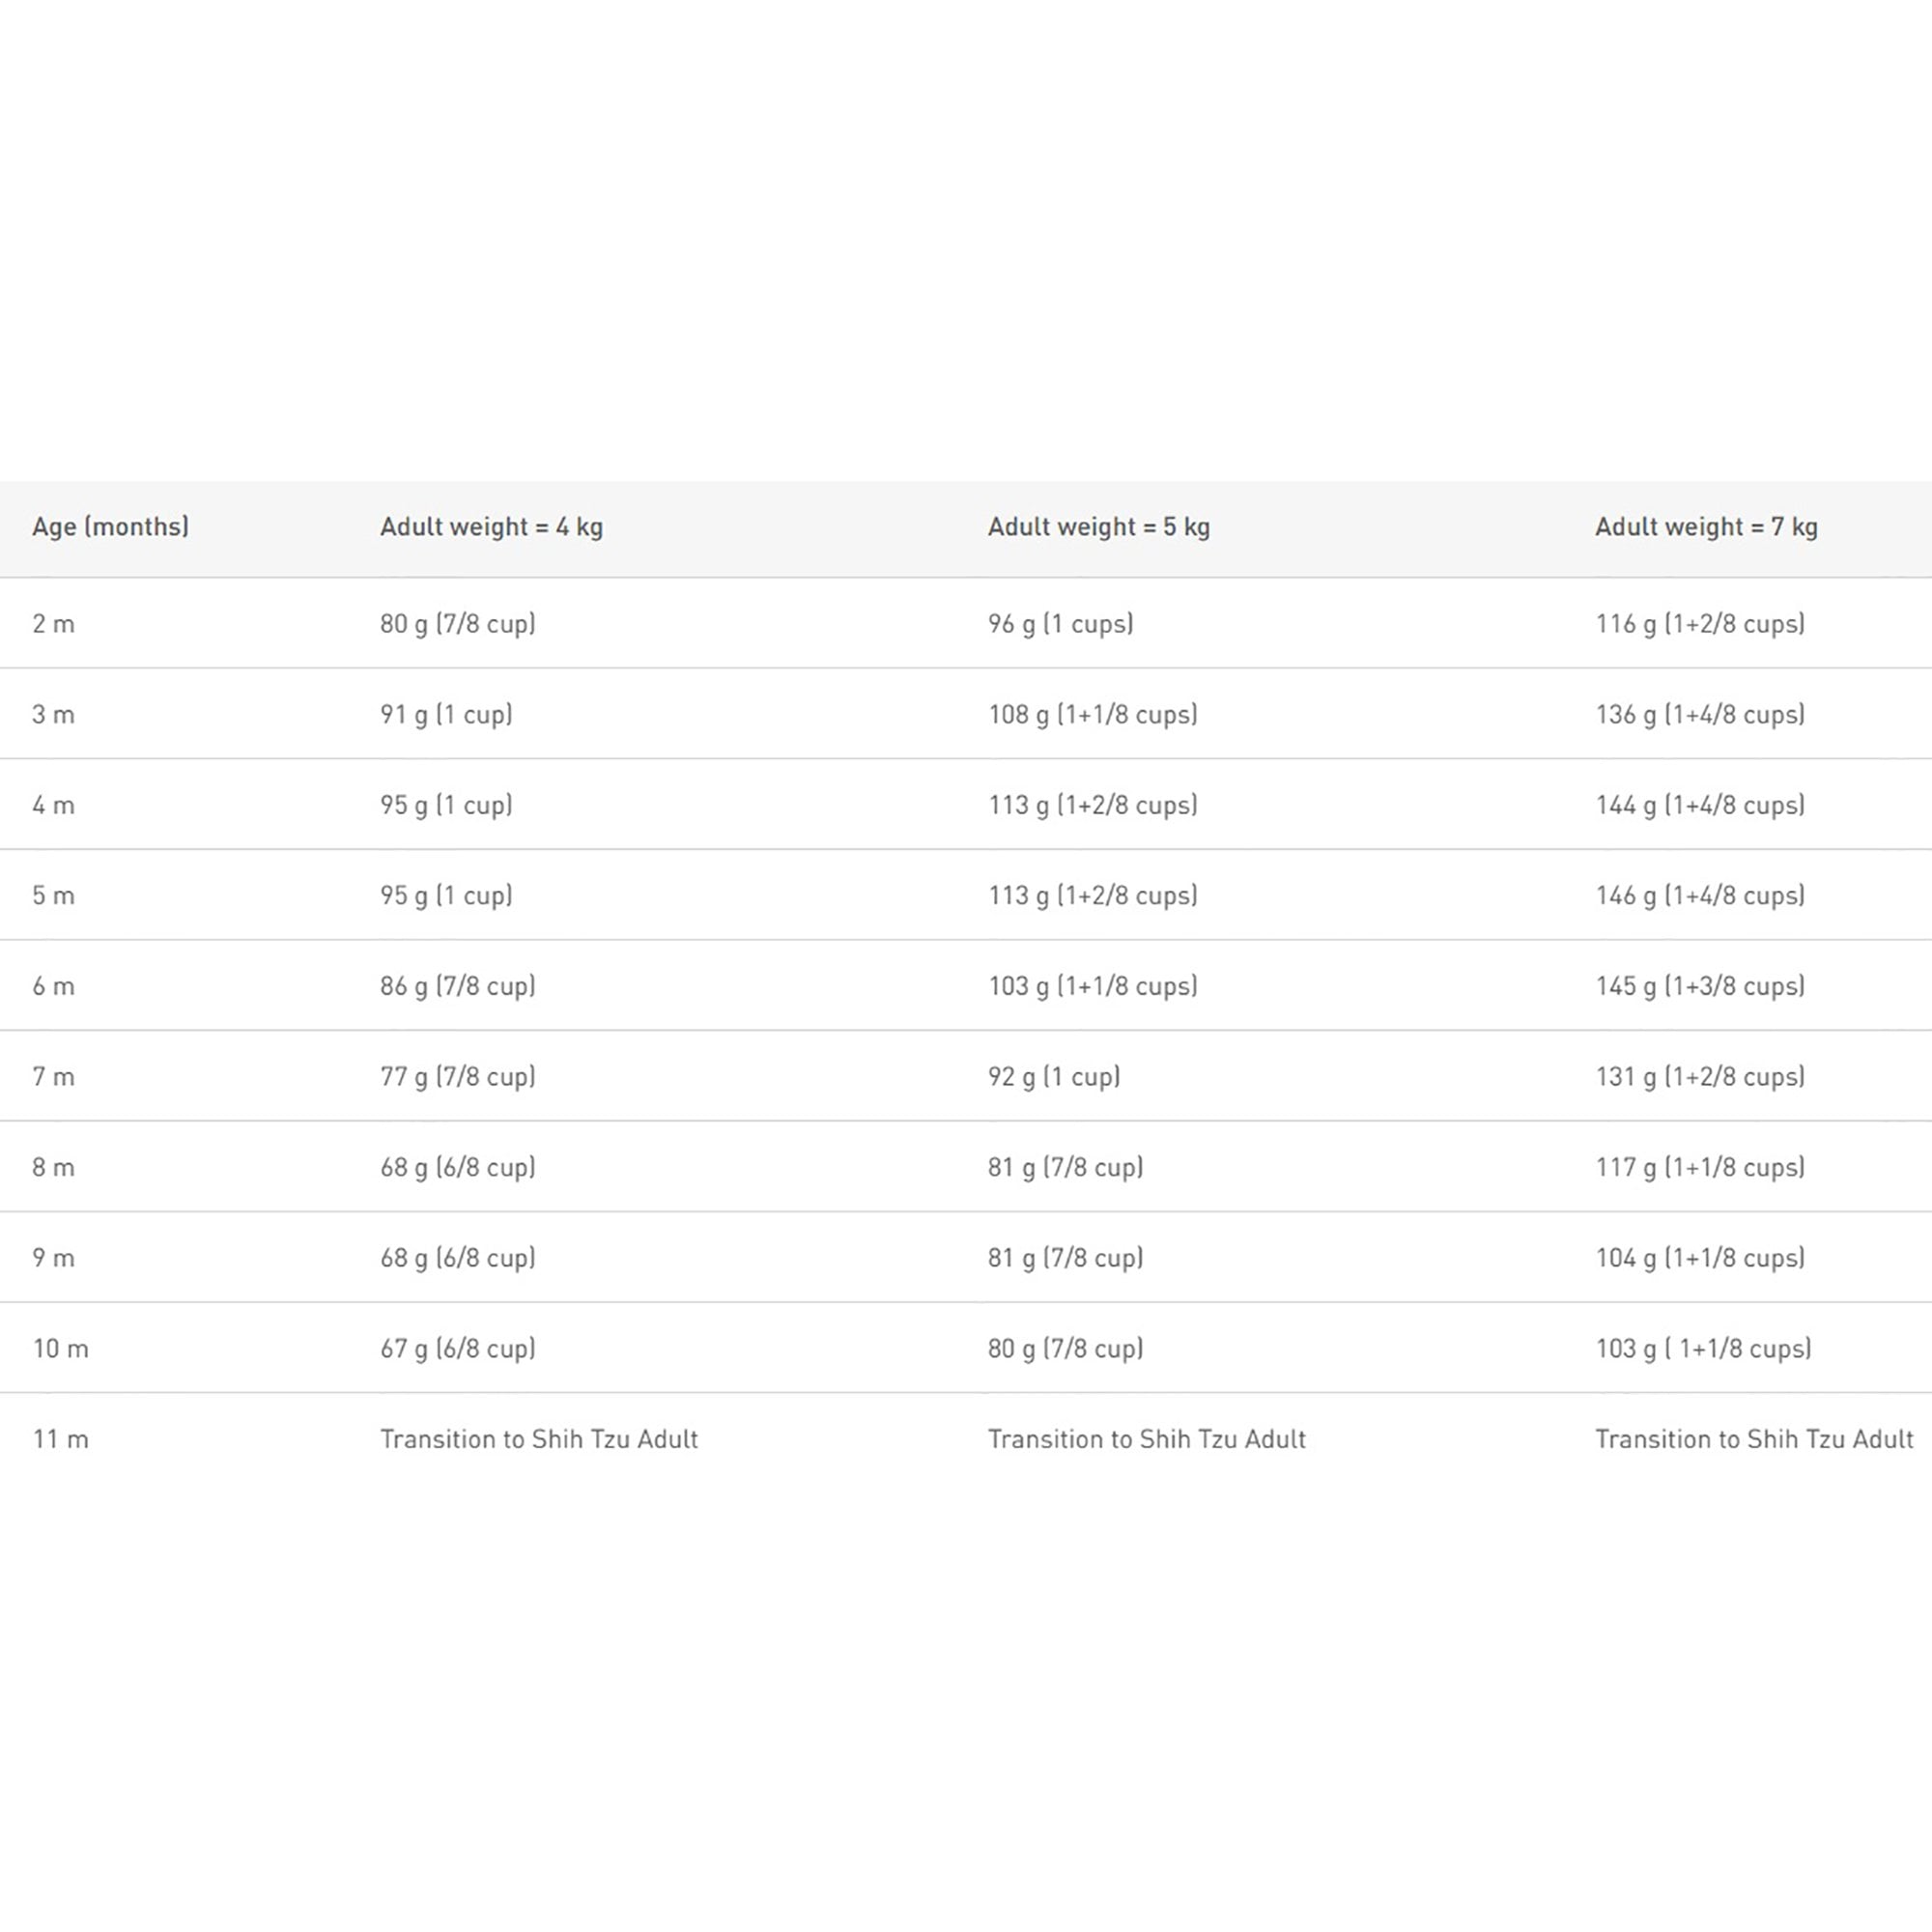The height and width of the screenshot is (1932, 1932).
Task: Select the '146 g (1+4/8 cups)' cell
Action: click(1699, 895)
